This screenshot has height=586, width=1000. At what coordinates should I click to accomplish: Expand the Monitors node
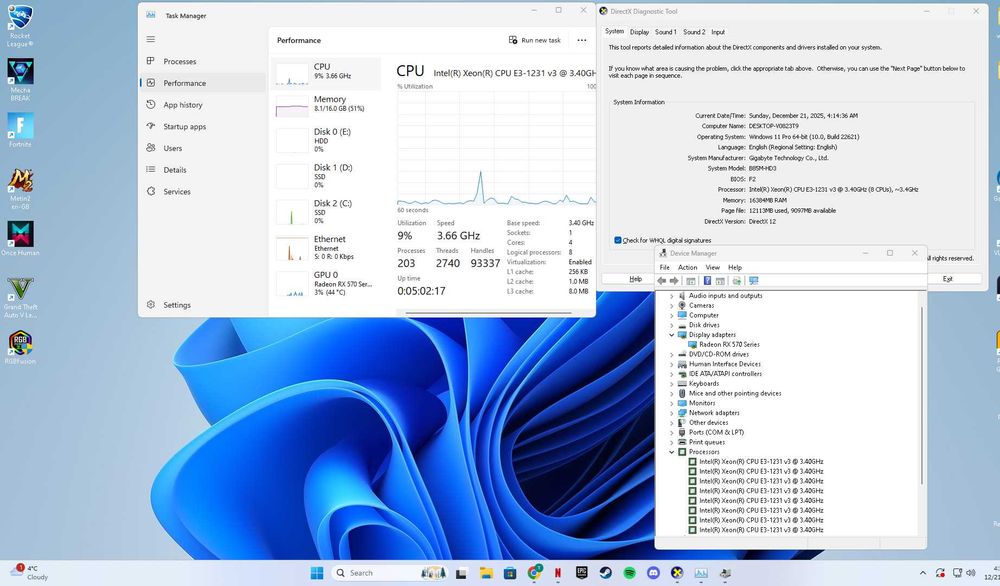coord(672,404)
